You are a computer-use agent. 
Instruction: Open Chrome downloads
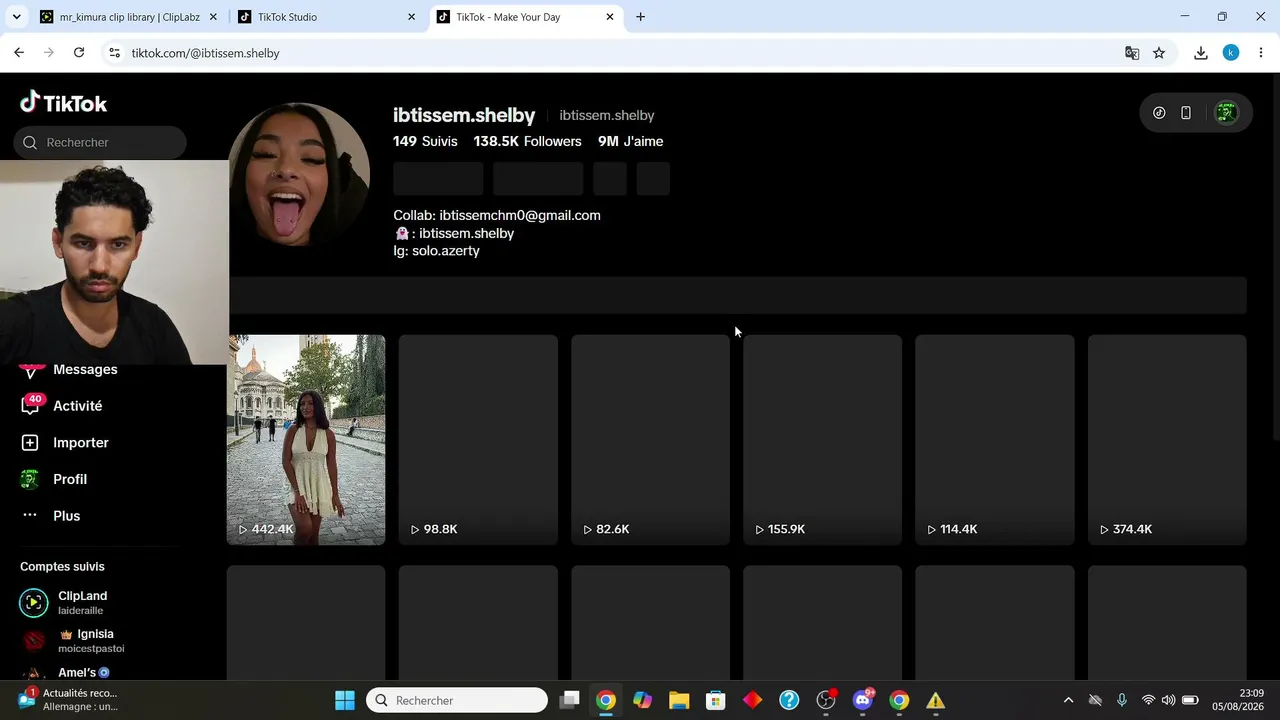(1201, 53)
